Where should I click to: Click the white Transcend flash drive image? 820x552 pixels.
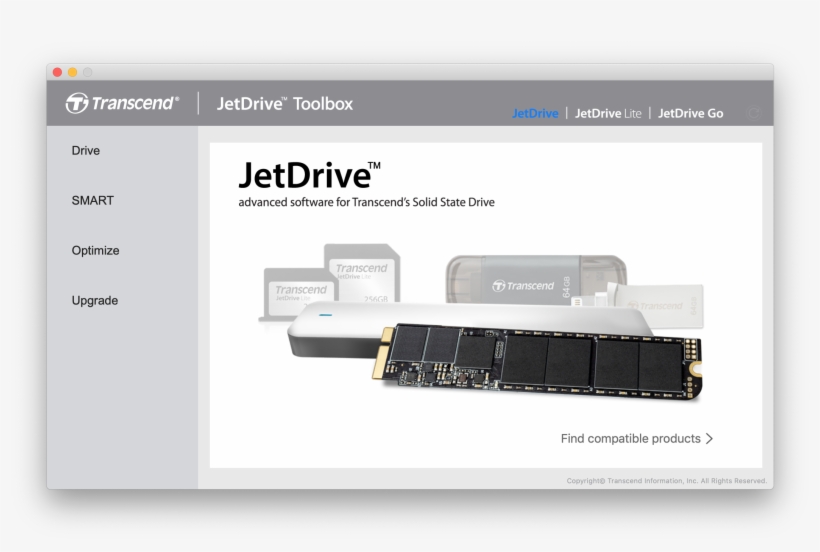pyautogui.click(x=658, y=305)
